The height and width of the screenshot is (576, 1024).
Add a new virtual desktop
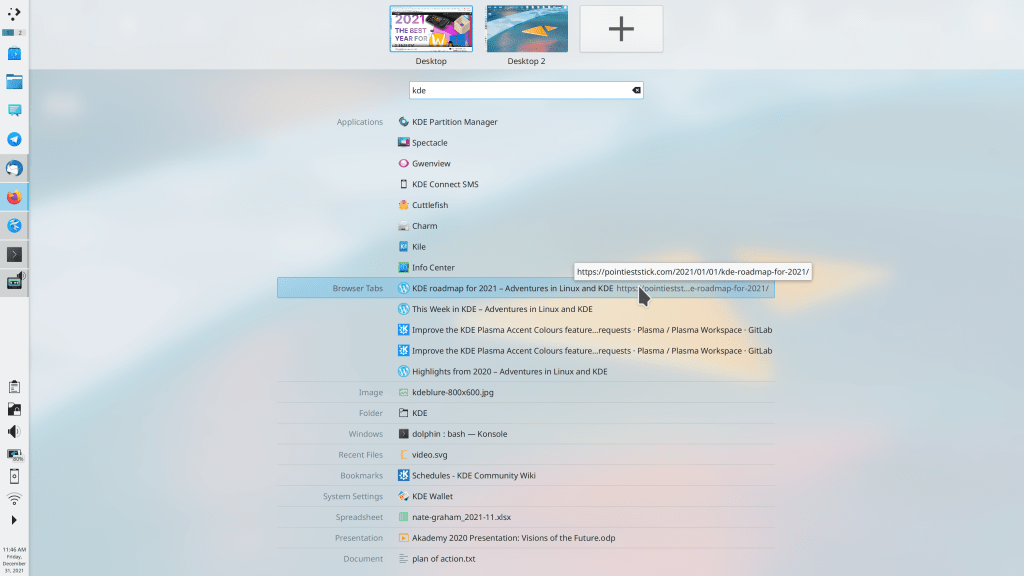point(621,29)
